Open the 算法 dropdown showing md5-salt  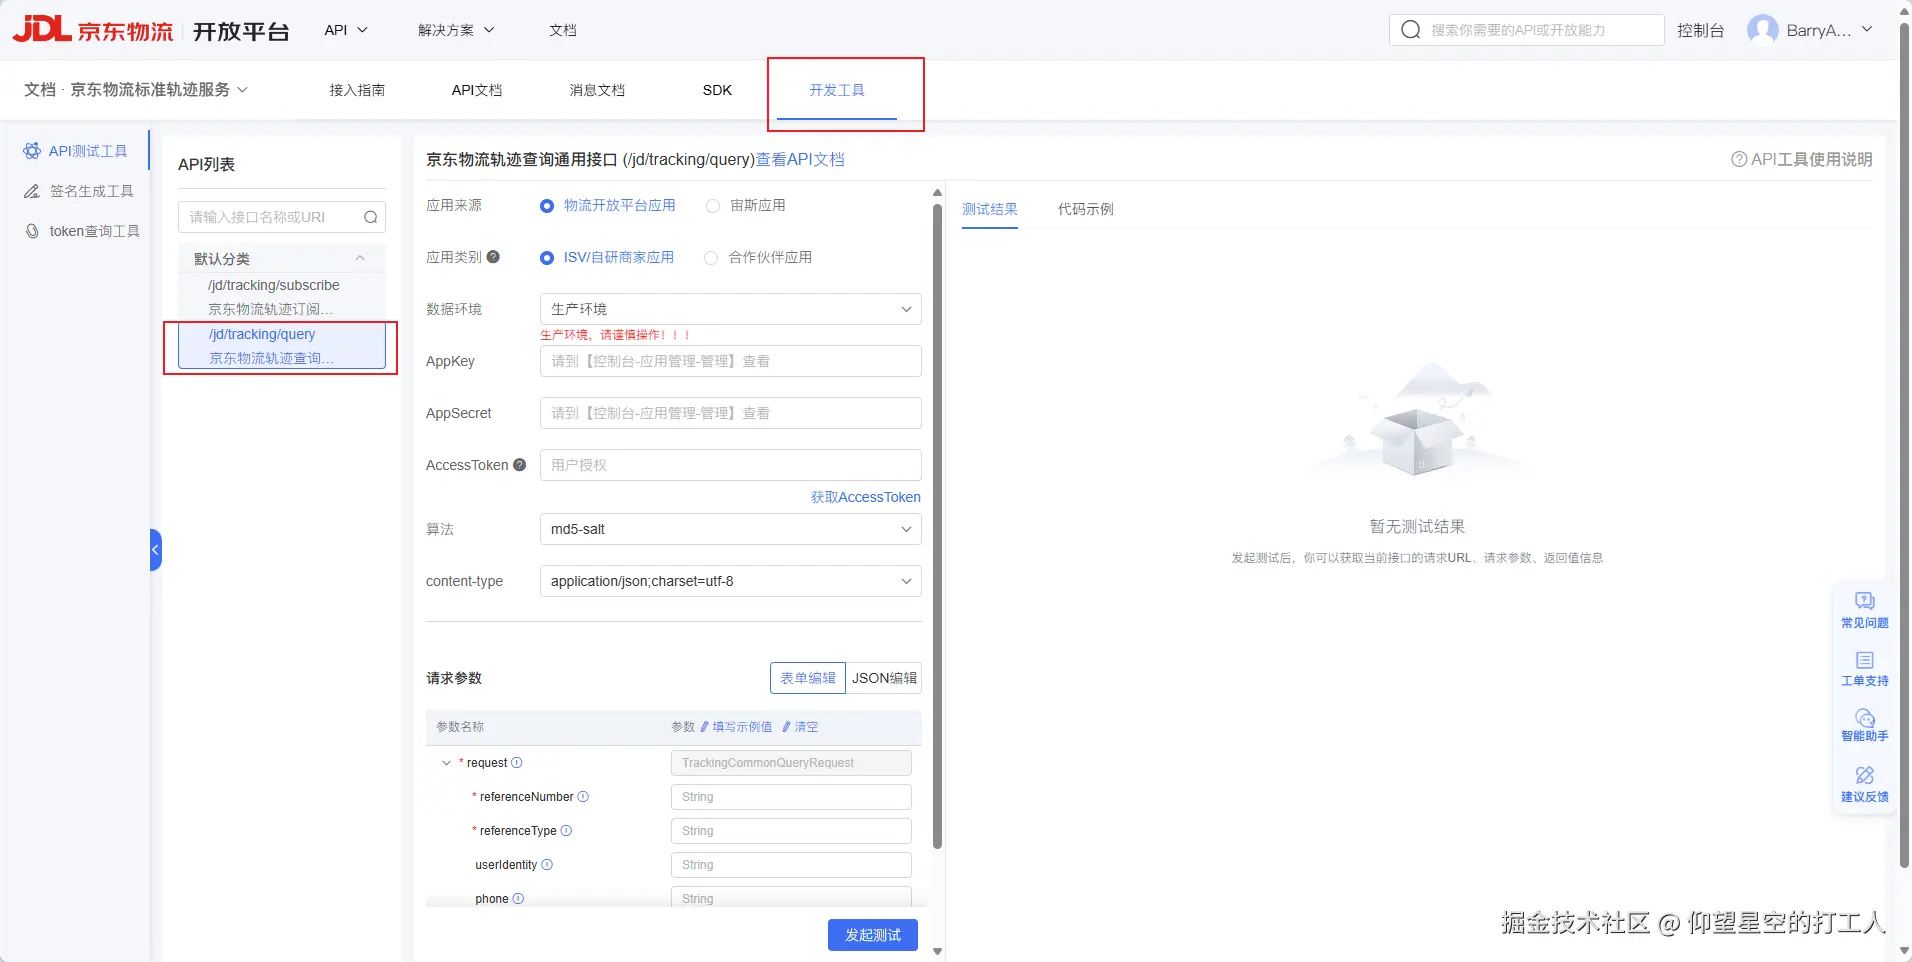click(730, 529)
